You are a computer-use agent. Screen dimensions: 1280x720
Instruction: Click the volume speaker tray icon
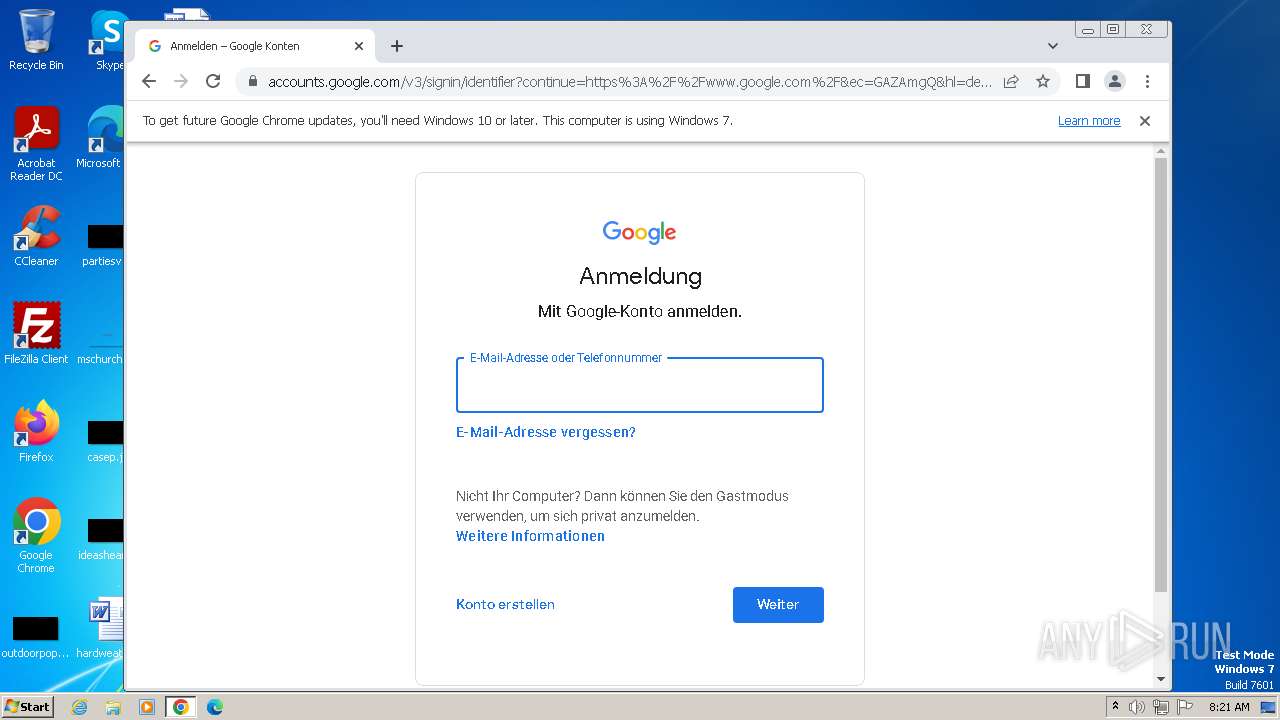click(x=1137, y=707)
